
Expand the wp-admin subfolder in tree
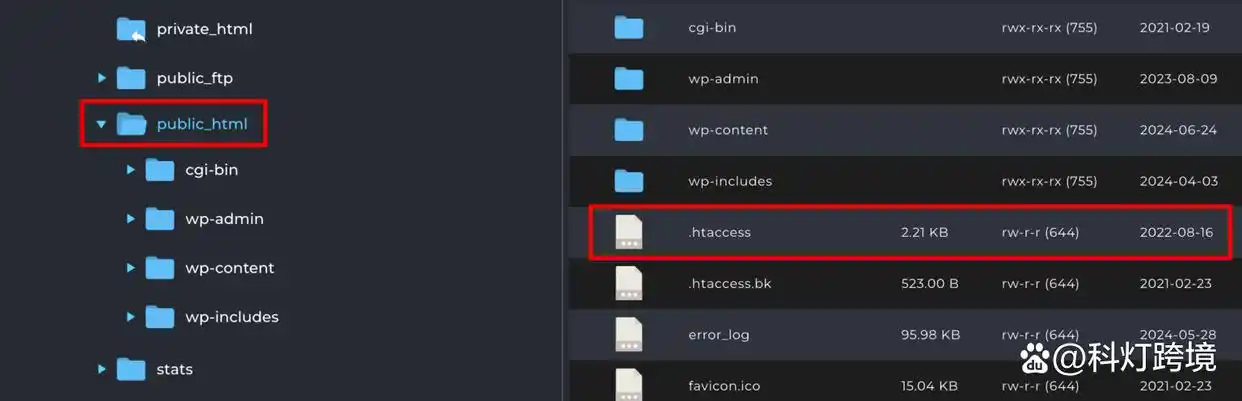click(x=130, y=219)
